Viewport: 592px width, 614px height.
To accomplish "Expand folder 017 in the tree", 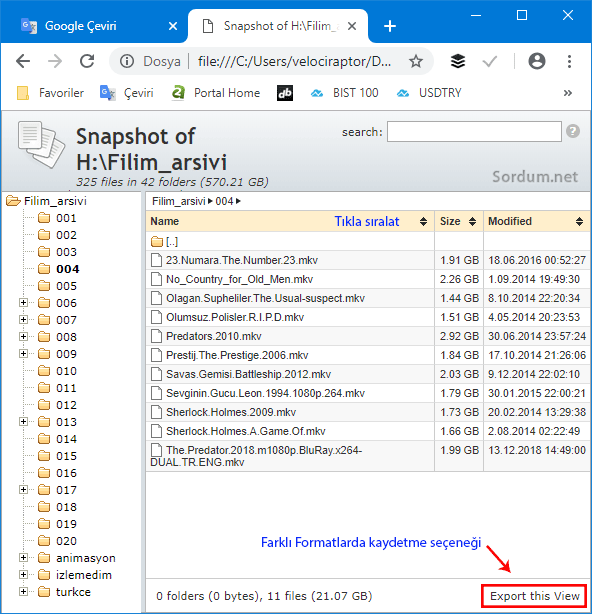I will pyautogui.click(x=23, y=489).
